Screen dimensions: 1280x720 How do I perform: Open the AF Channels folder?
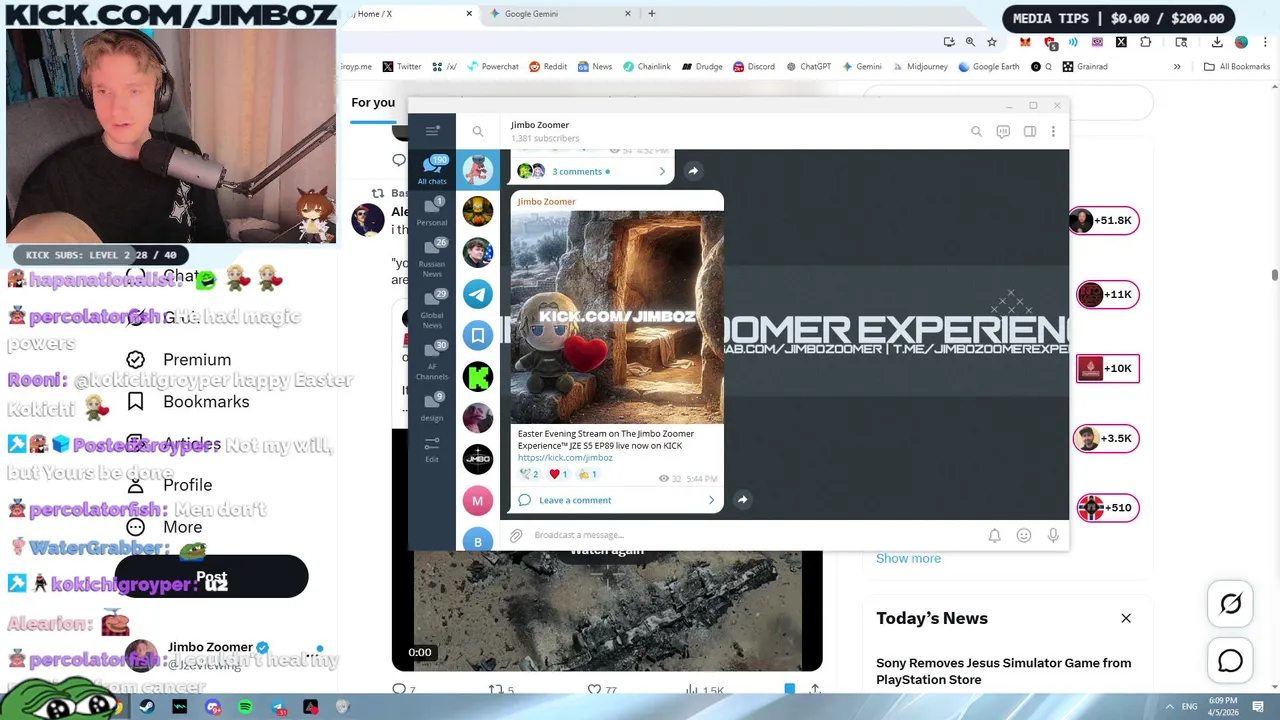tap(432, 361)
